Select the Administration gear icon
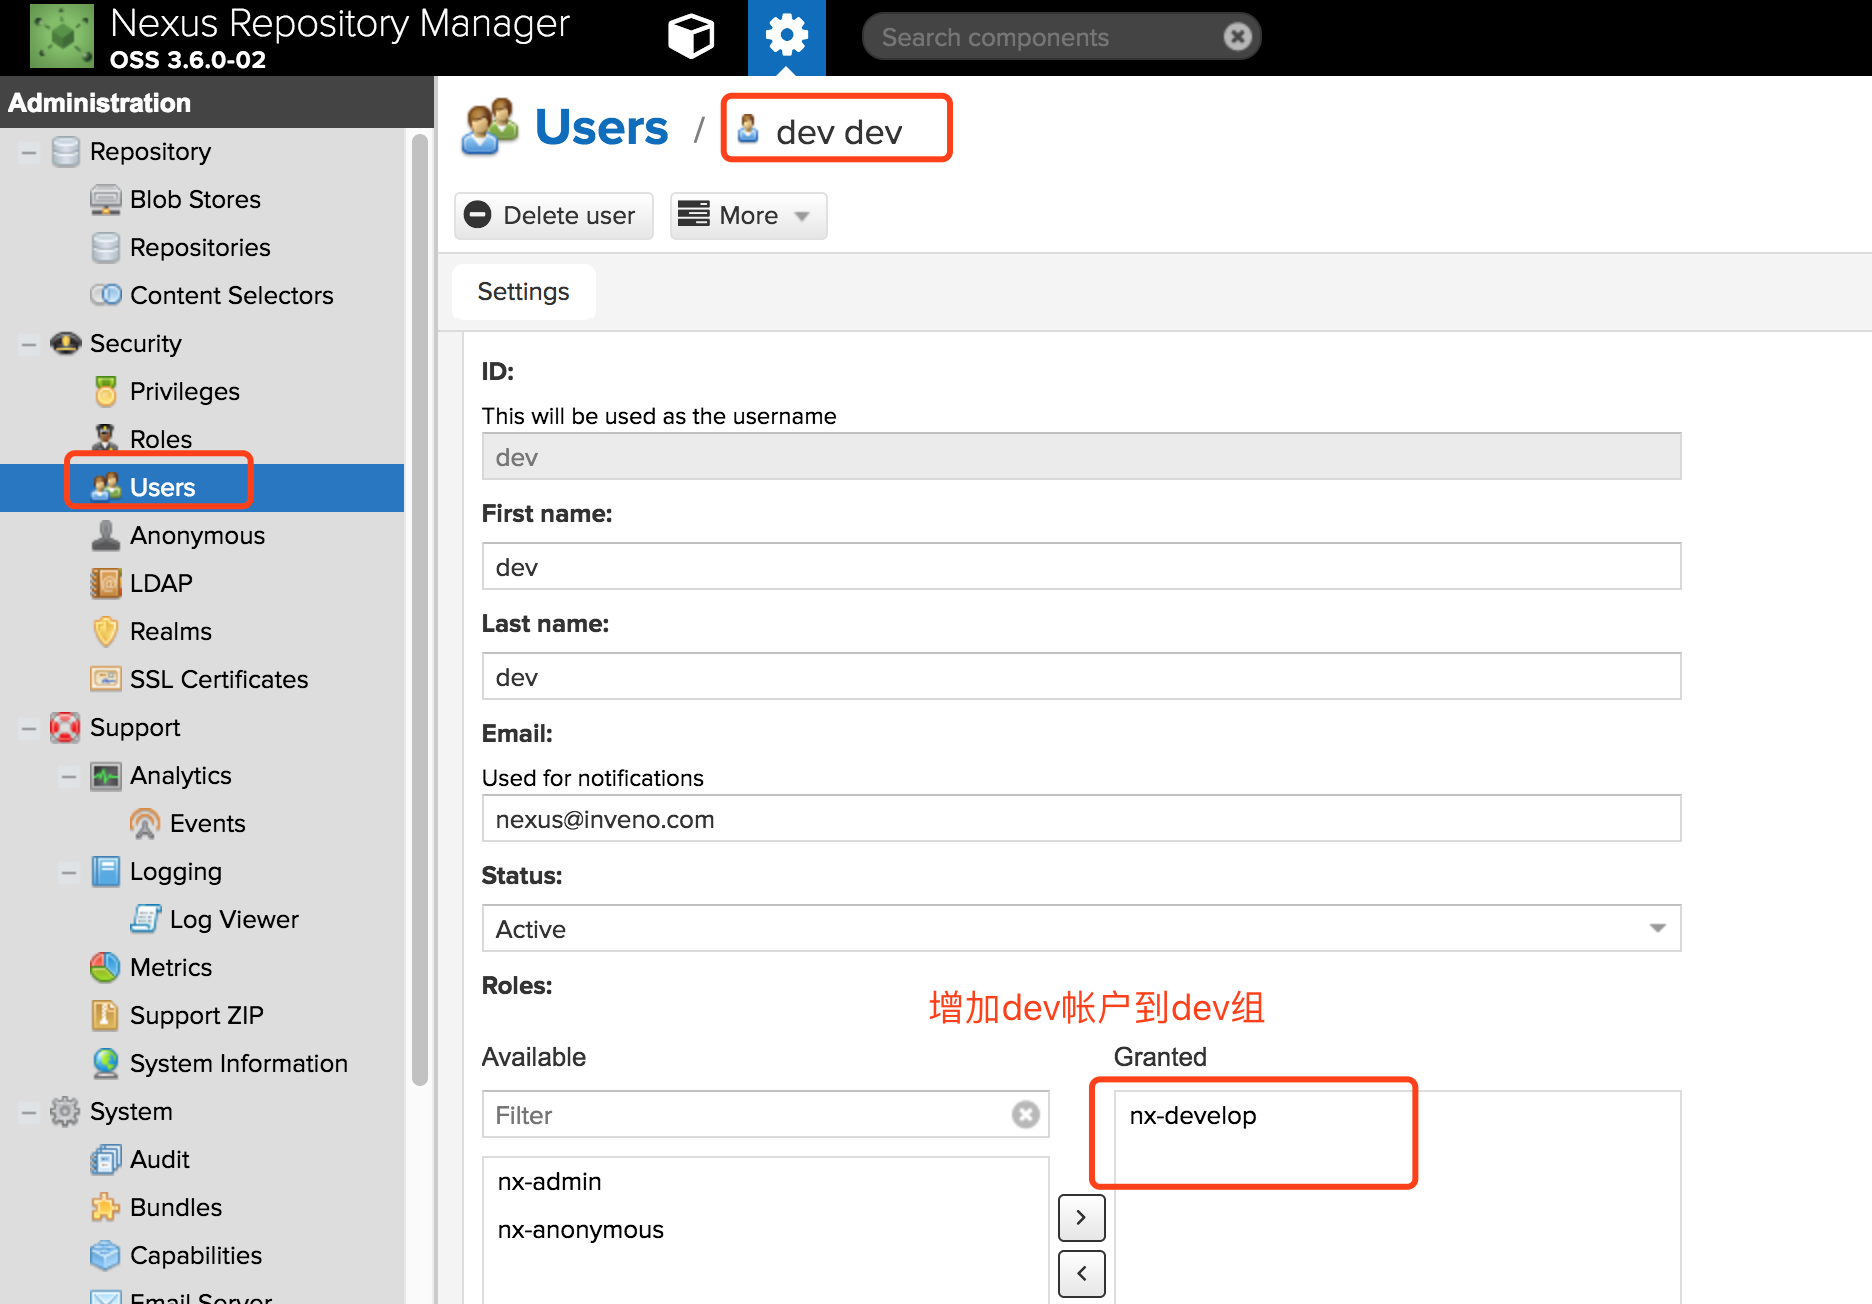1872x1304 pixels. pos(786,37)
